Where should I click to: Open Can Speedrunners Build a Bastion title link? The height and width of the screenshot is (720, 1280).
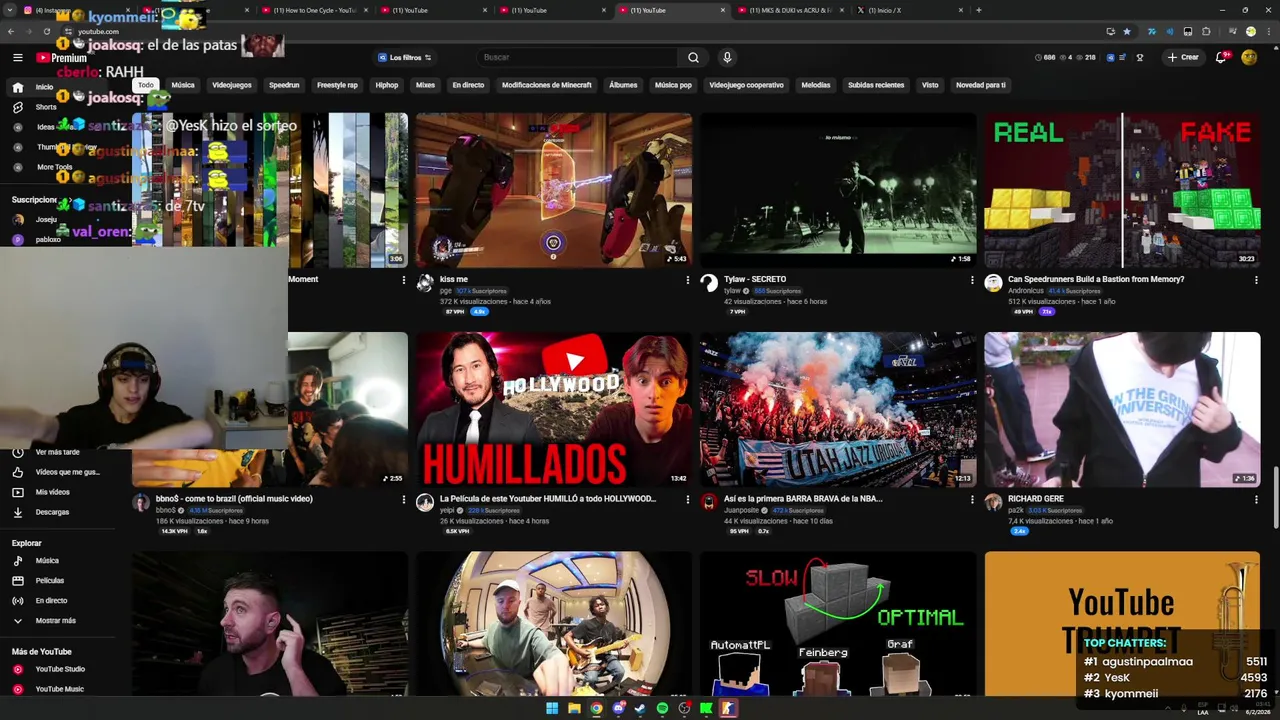1096,279
